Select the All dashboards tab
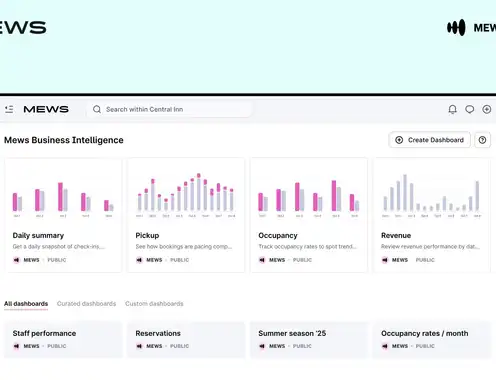Screen dimensions: 496x380 [x=26, y=304]
